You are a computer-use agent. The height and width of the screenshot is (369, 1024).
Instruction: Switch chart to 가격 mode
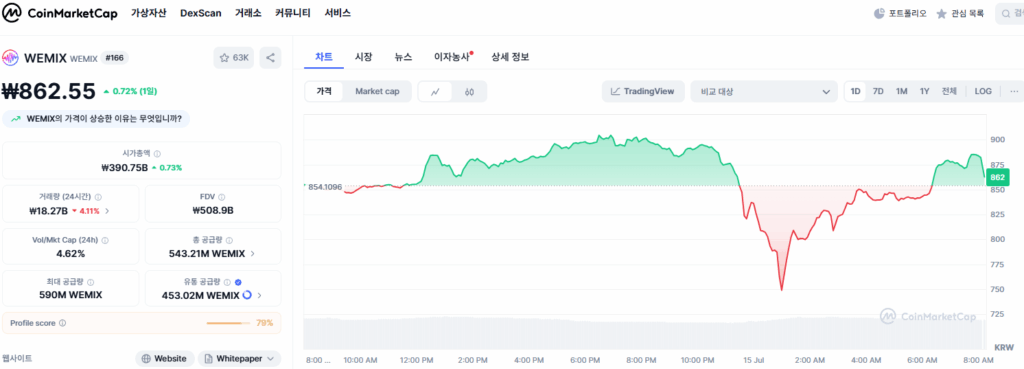pos(325,91)
